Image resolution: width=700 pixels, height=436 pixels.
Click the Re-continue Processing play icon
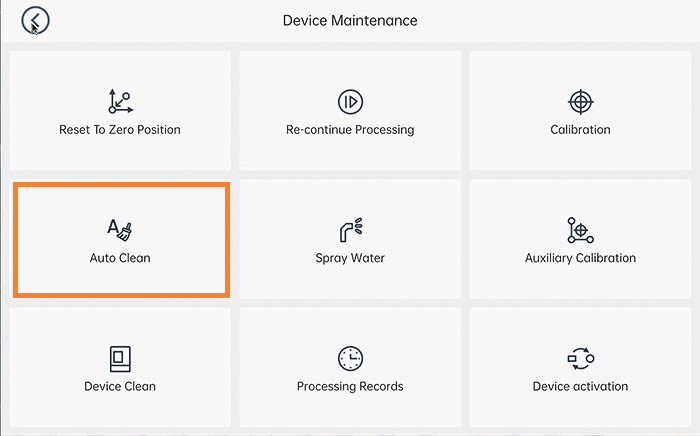350,102
